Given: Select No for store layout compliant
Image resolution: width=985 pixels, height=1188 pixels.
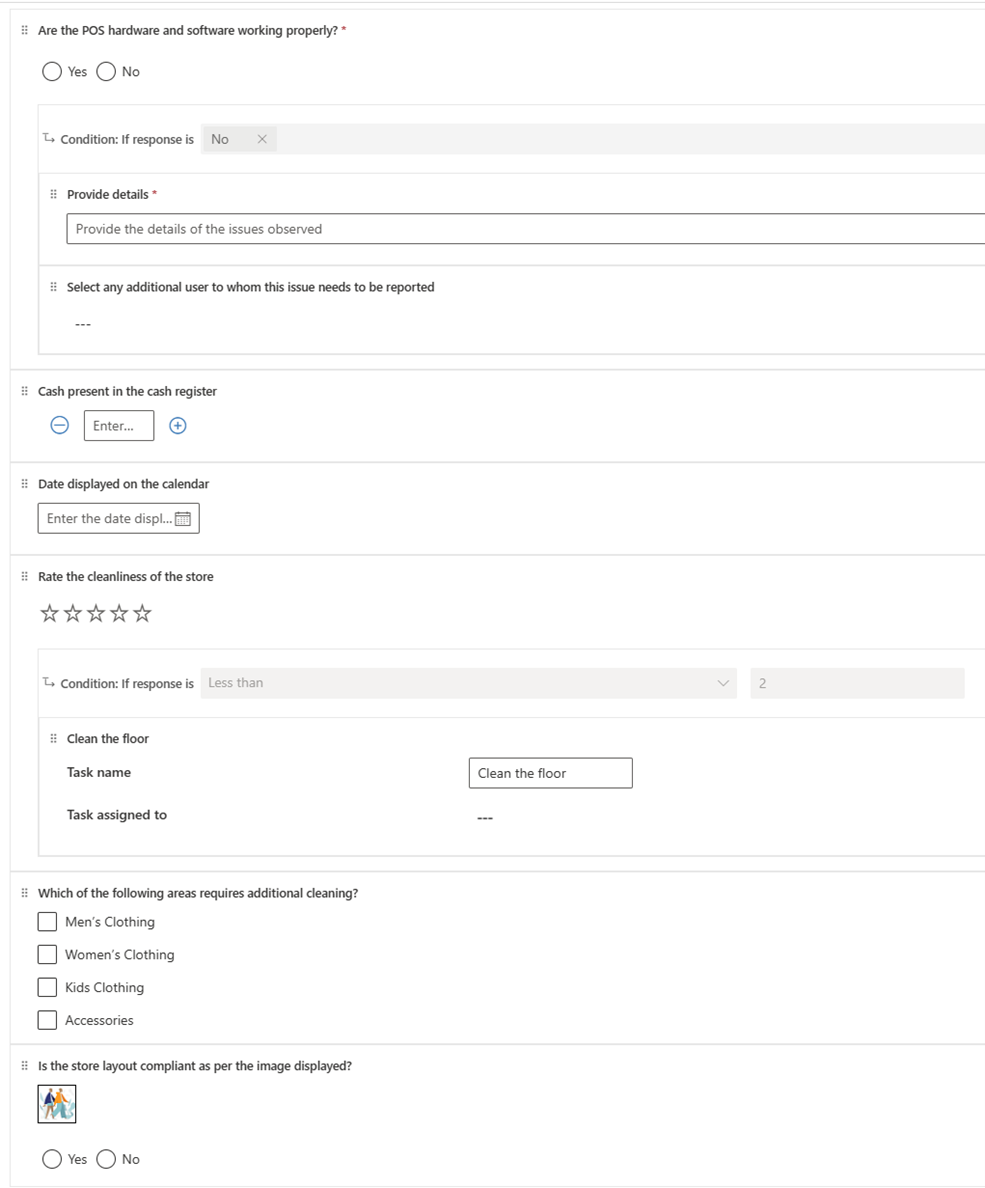Looking at the screenshot, I should [106, 1159].
